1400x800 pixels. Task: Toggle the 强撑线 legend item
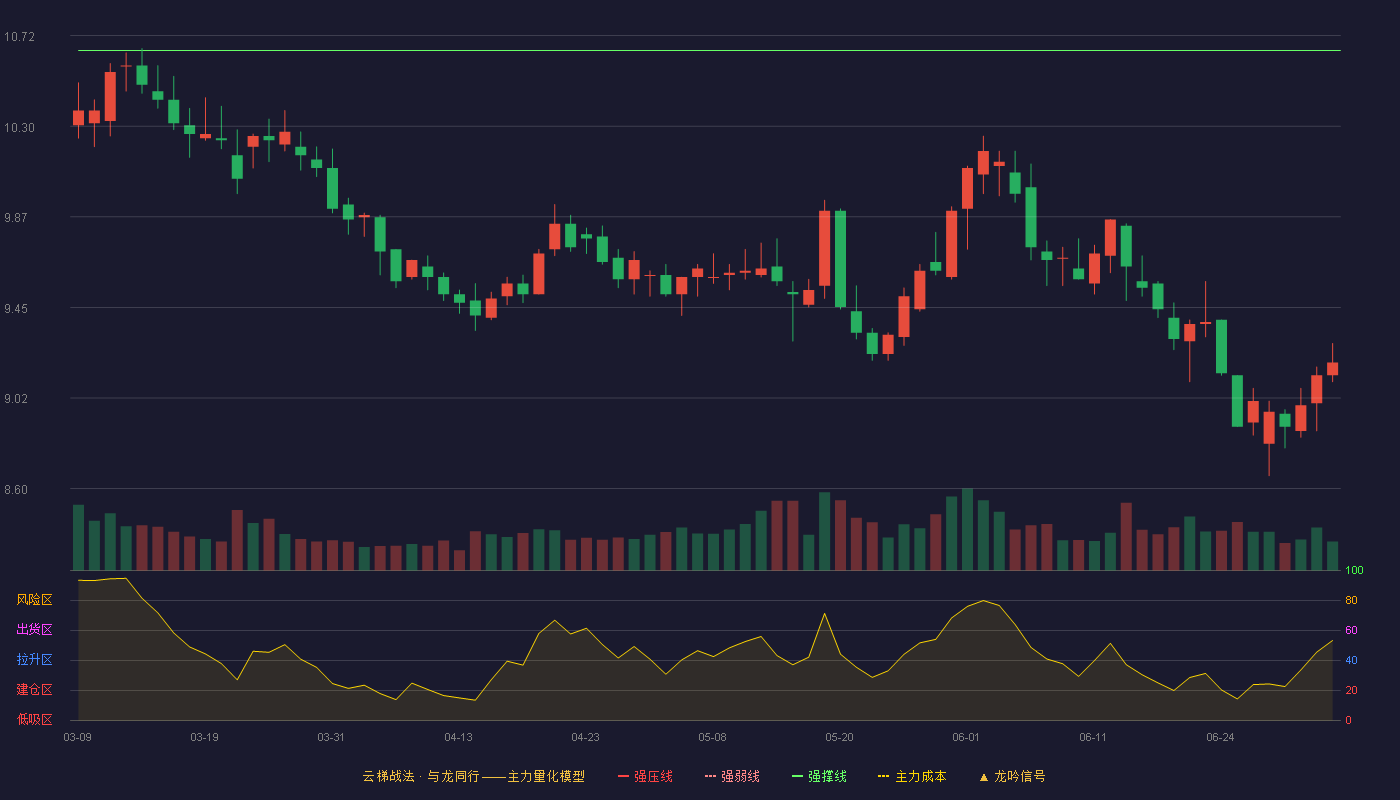[x=819, y=776]
